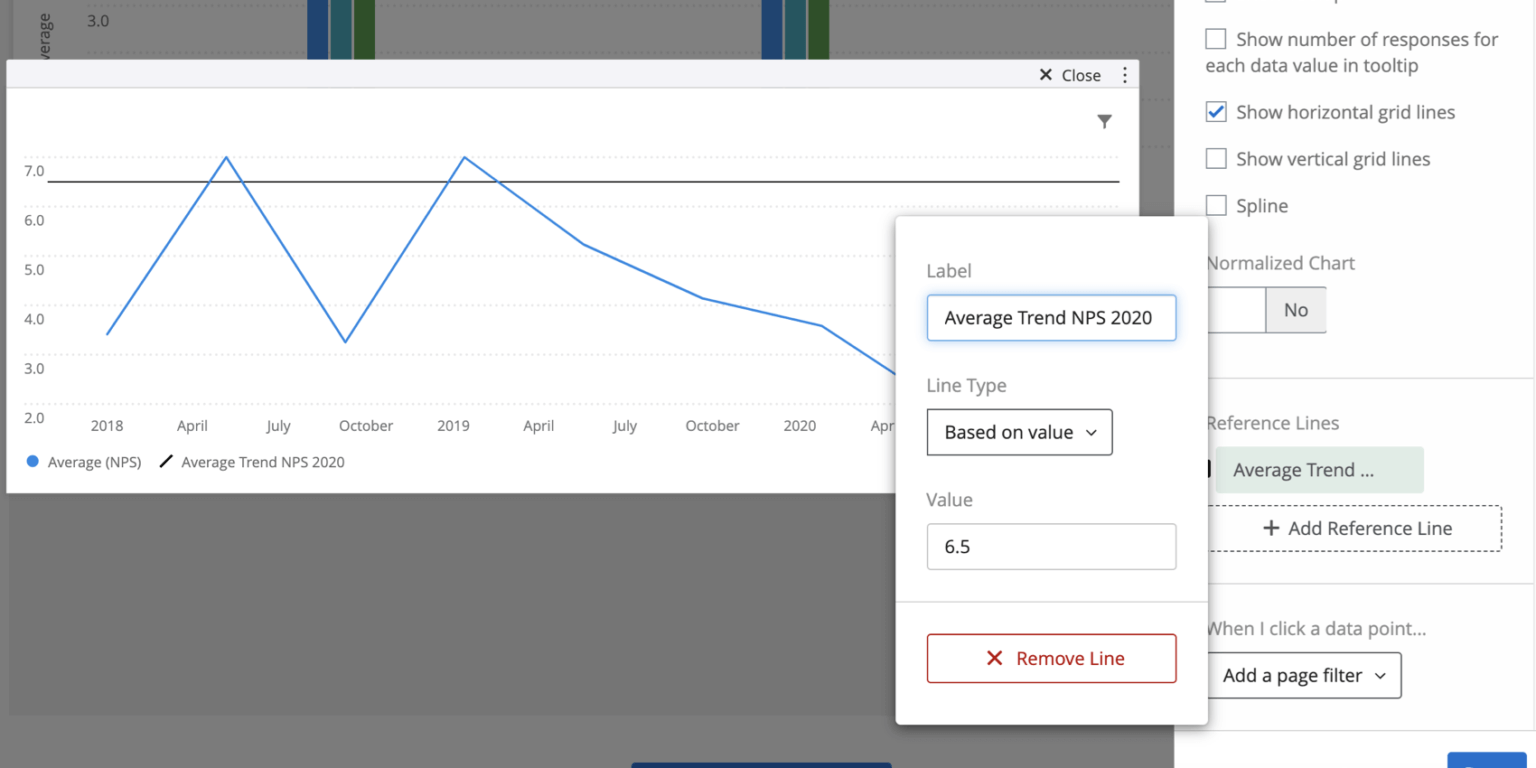This screenshot has width=1536, height=768.
Task: Enable the Spline option
Action: click(x=1215, y=205)
